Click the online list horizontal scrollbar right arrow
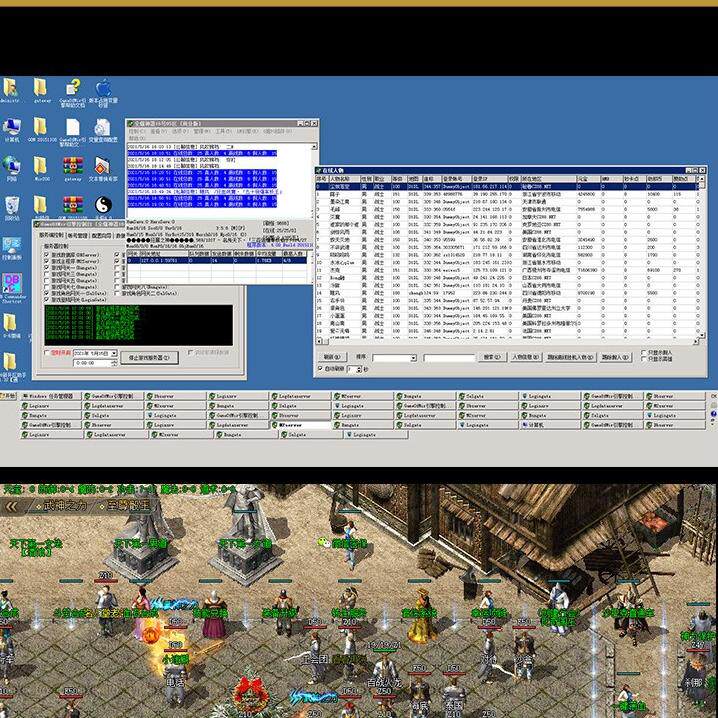 click(x=696, y=341)
